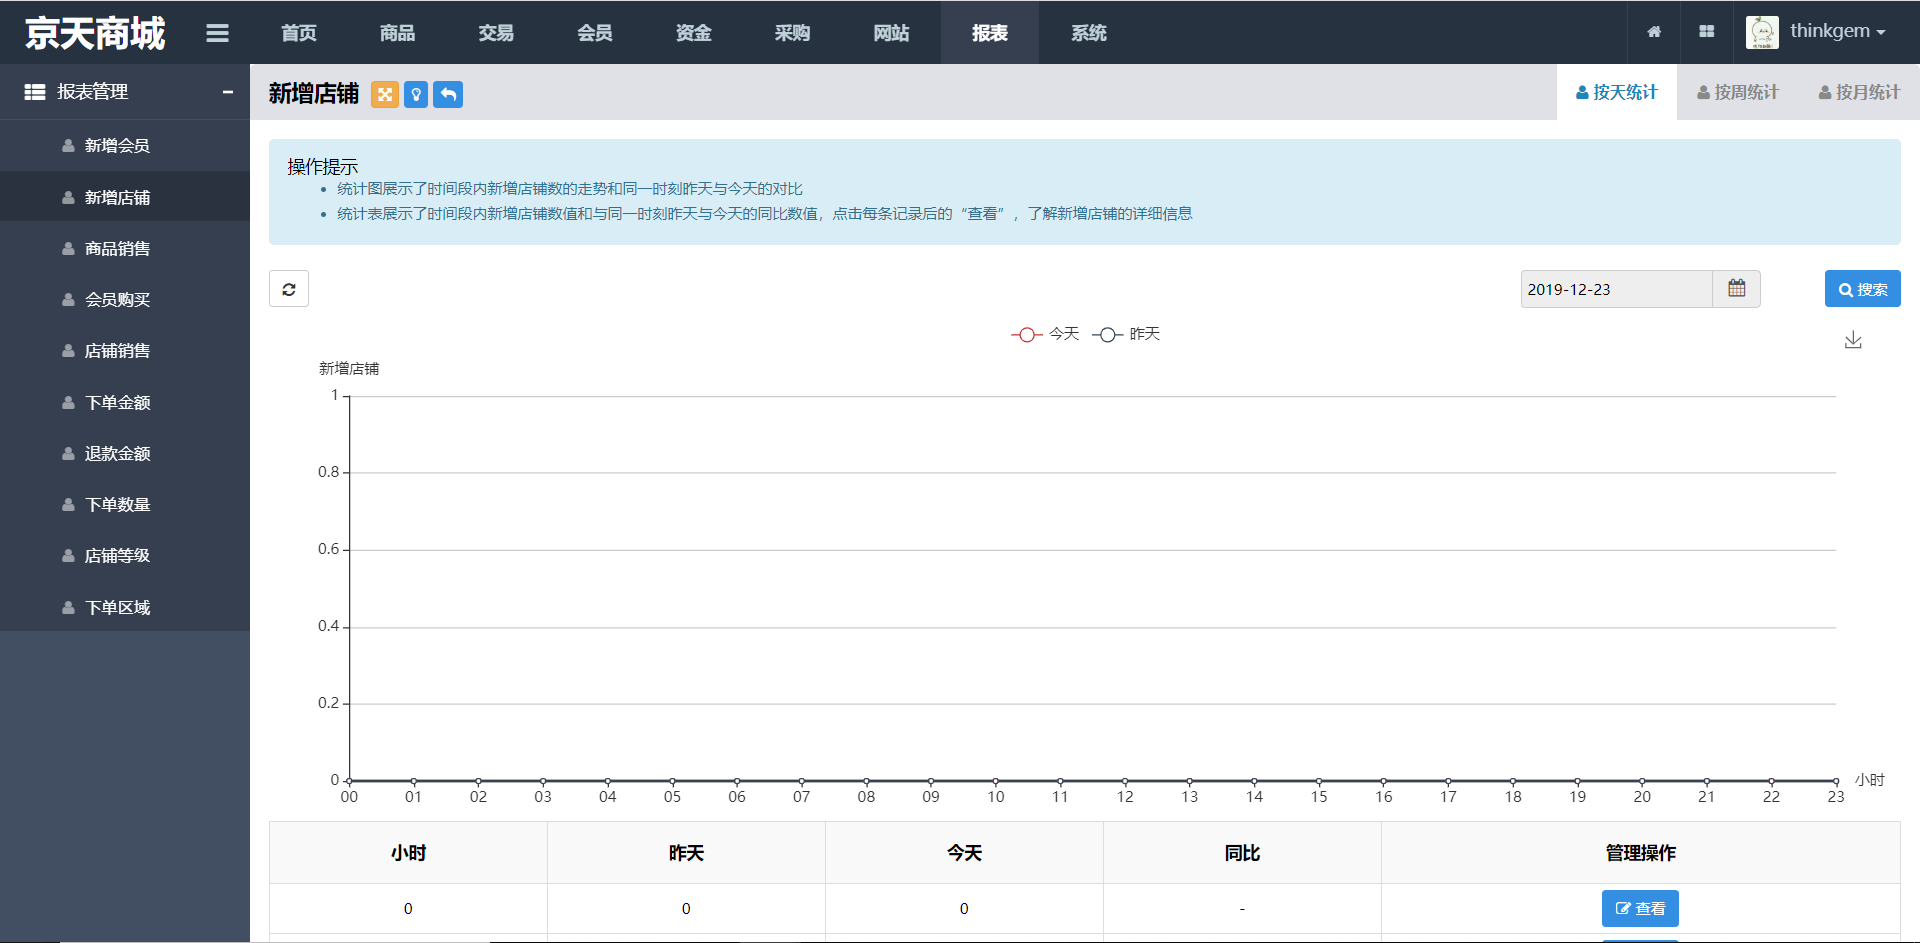Open the 商品 top menu
1920x943 pixels.
click(x=397, y=33)
